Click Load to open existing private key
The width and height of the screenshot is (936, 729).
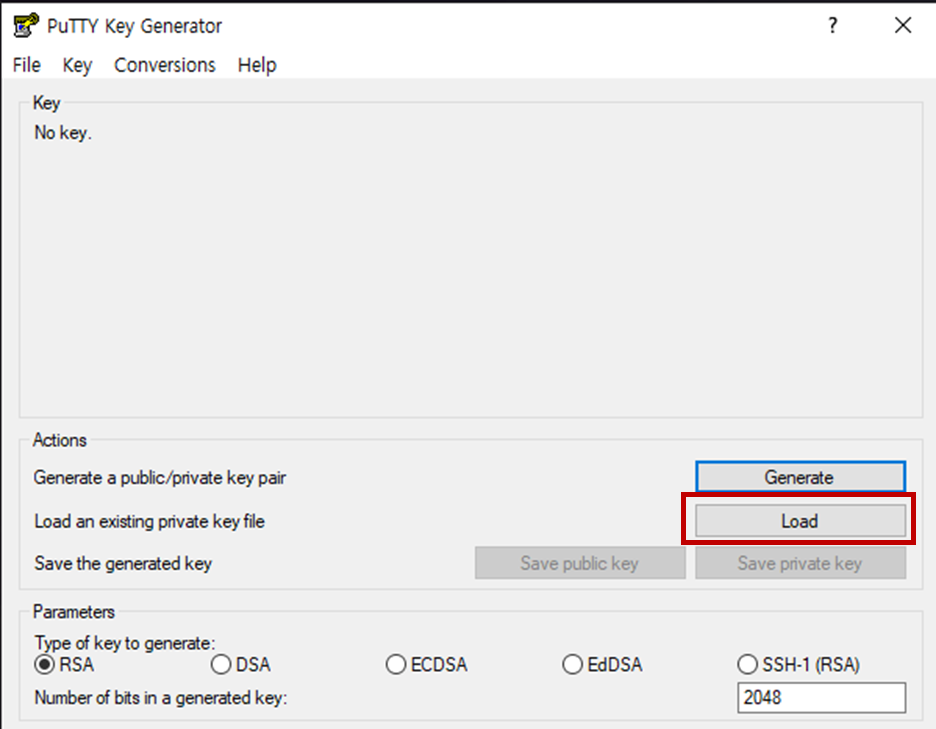pyautogui.click(x=800, y=521)
